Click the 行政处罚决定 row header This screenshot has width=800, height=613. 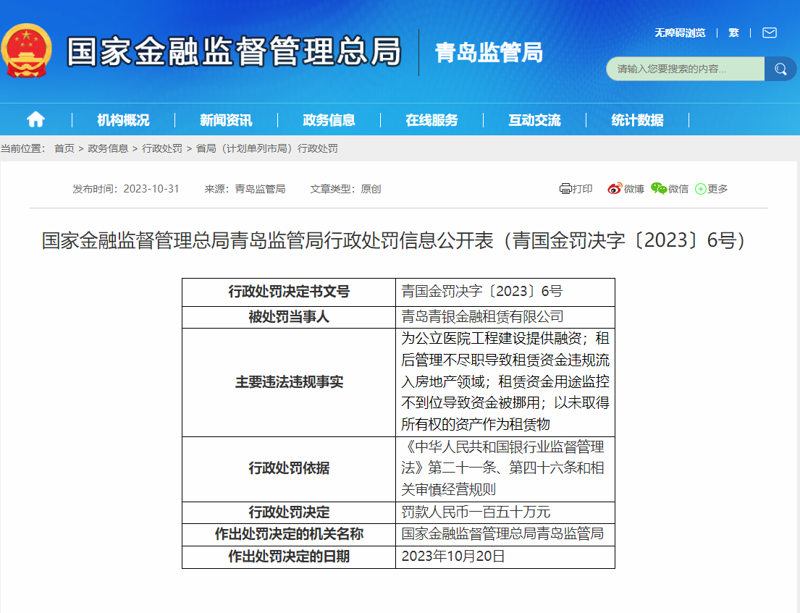click(x=289, y=512)
